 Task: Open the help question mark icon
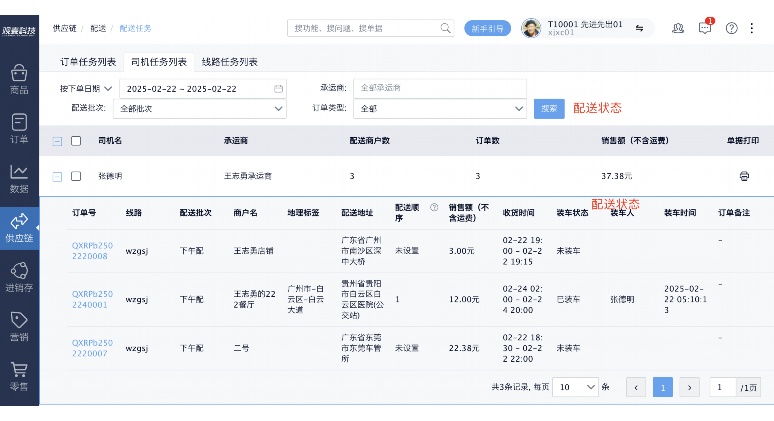[x=732, y=28]
